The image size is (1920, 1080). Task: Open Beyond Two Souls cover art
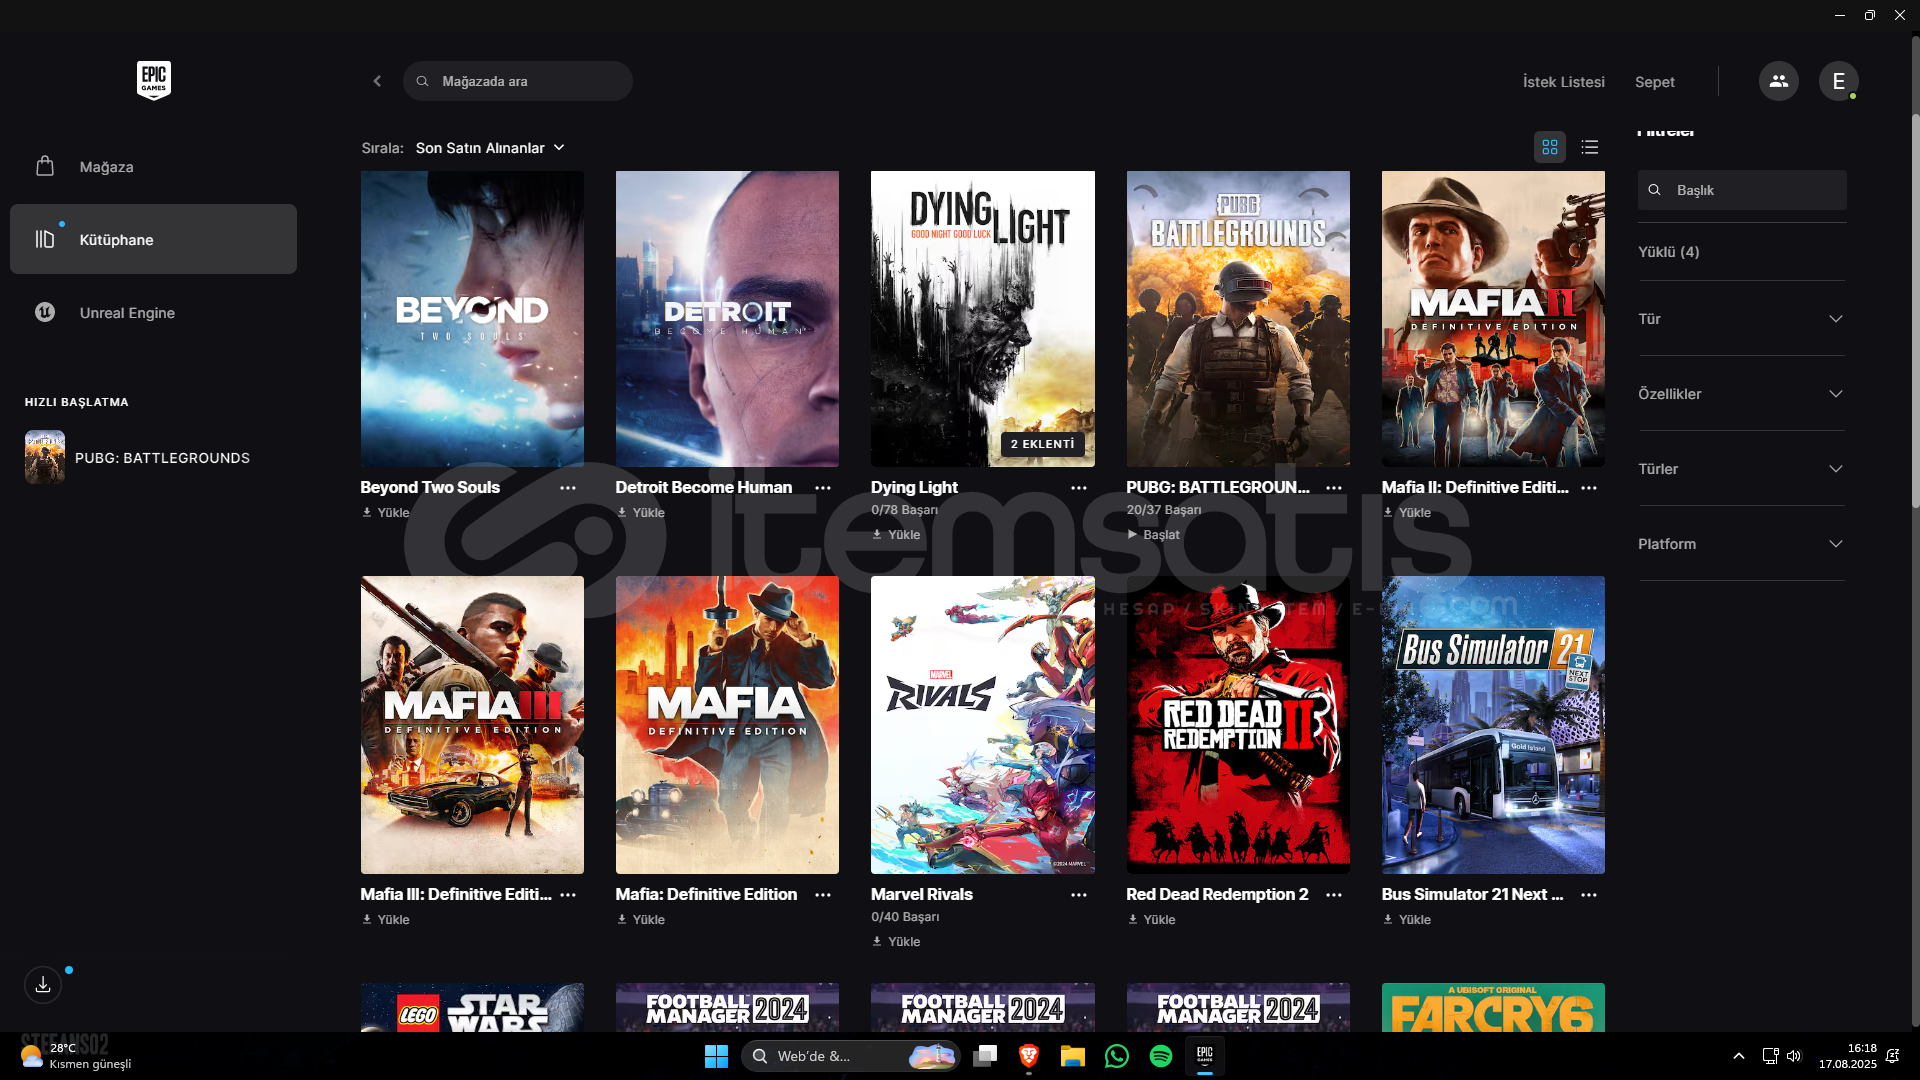coord(472,318)
